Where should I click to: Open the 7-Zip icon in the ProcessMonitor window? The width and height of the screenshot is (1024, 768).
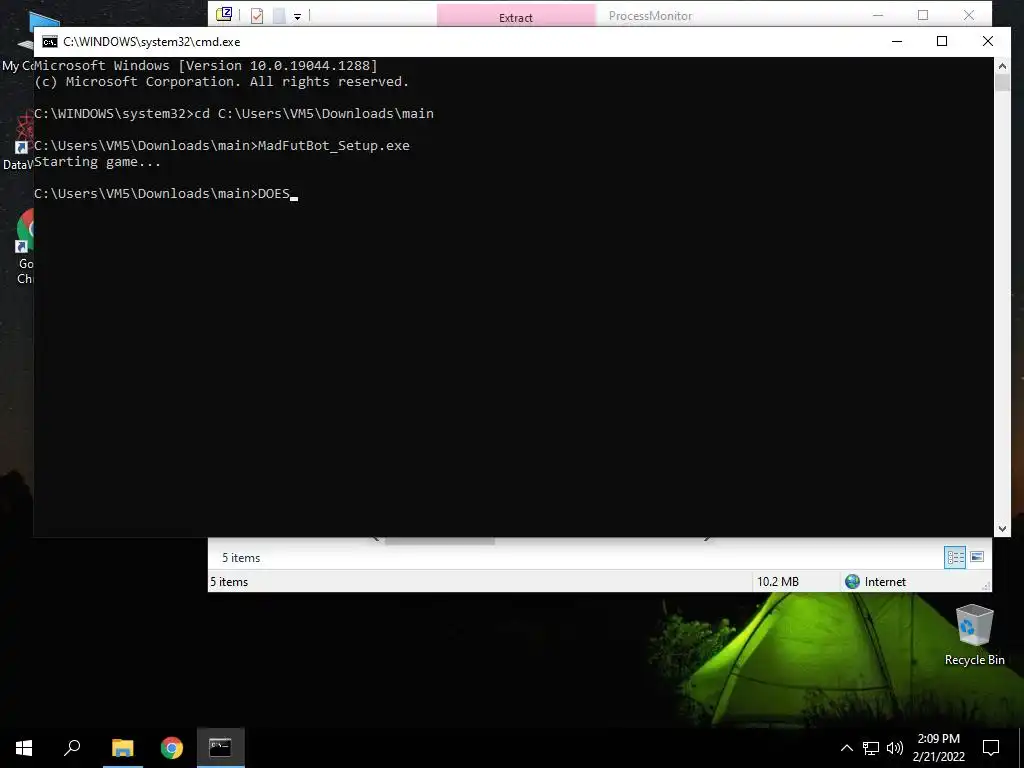pos(224,14)
